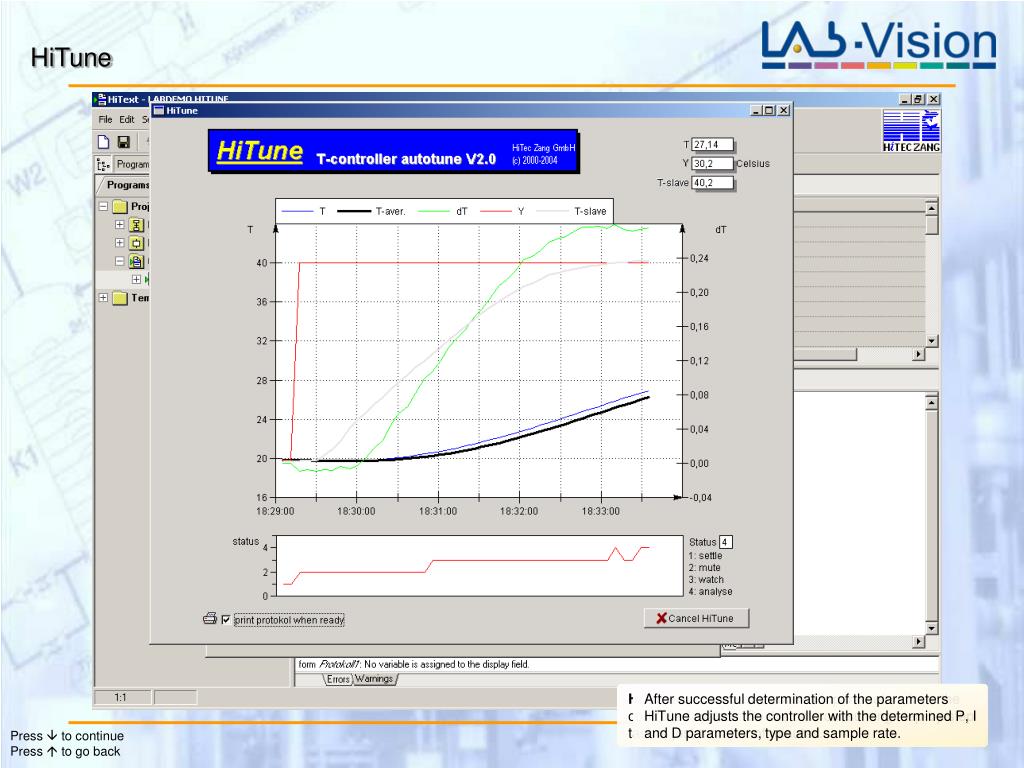Click the HiText title bar application icon

pos(101,99)
